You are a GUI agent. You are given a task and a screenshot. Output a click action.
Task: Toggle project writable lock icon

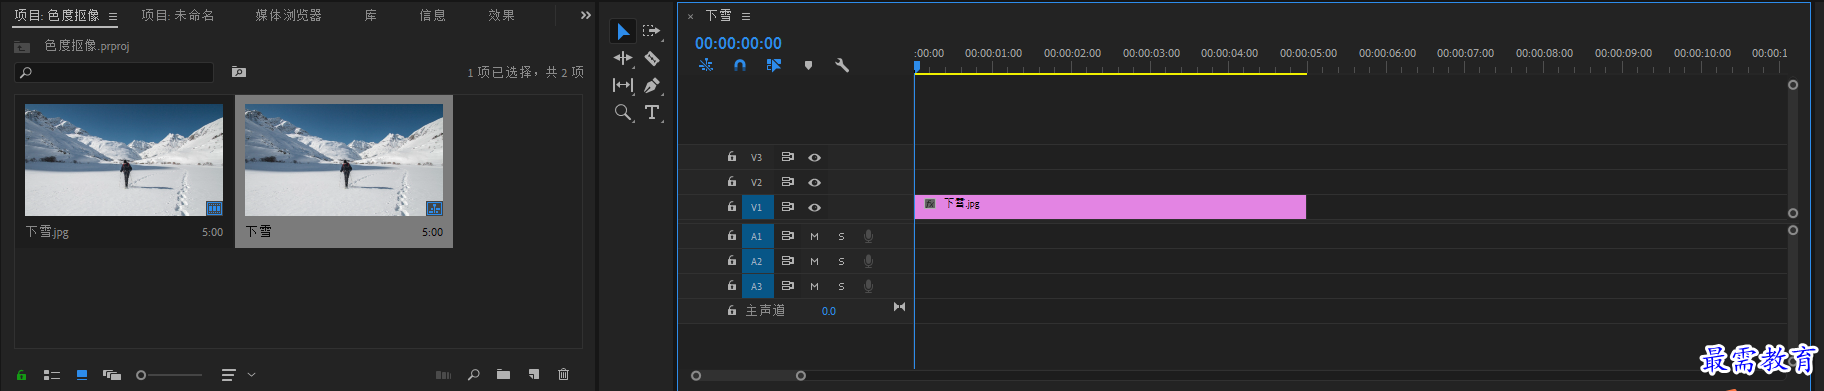point(21,375)
